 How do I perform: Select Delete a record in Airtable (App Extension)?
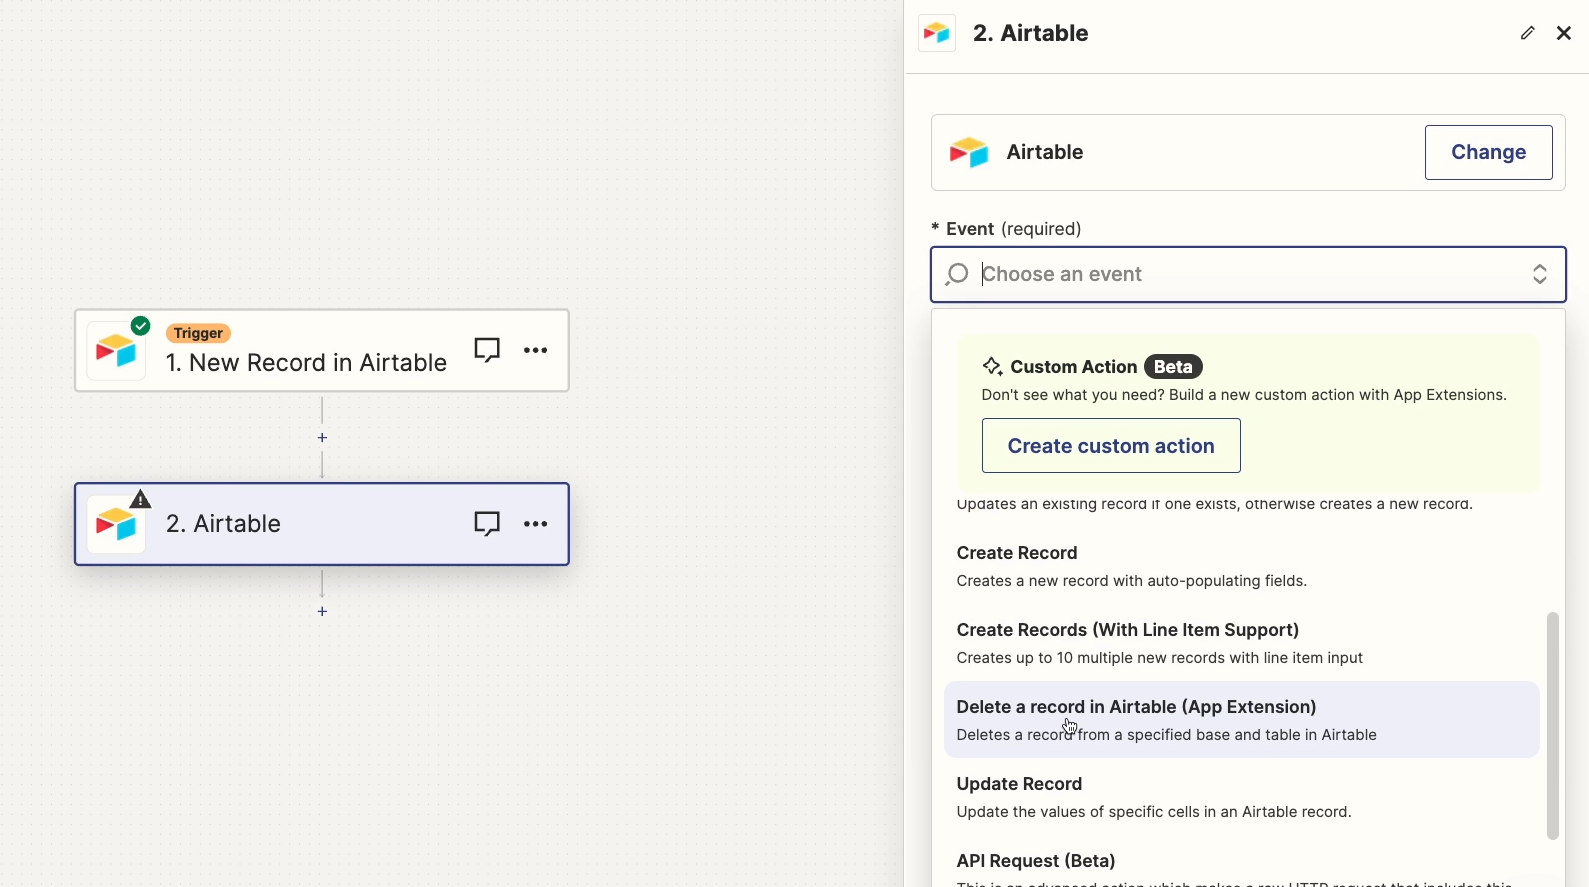click(x=1241, y=720)
